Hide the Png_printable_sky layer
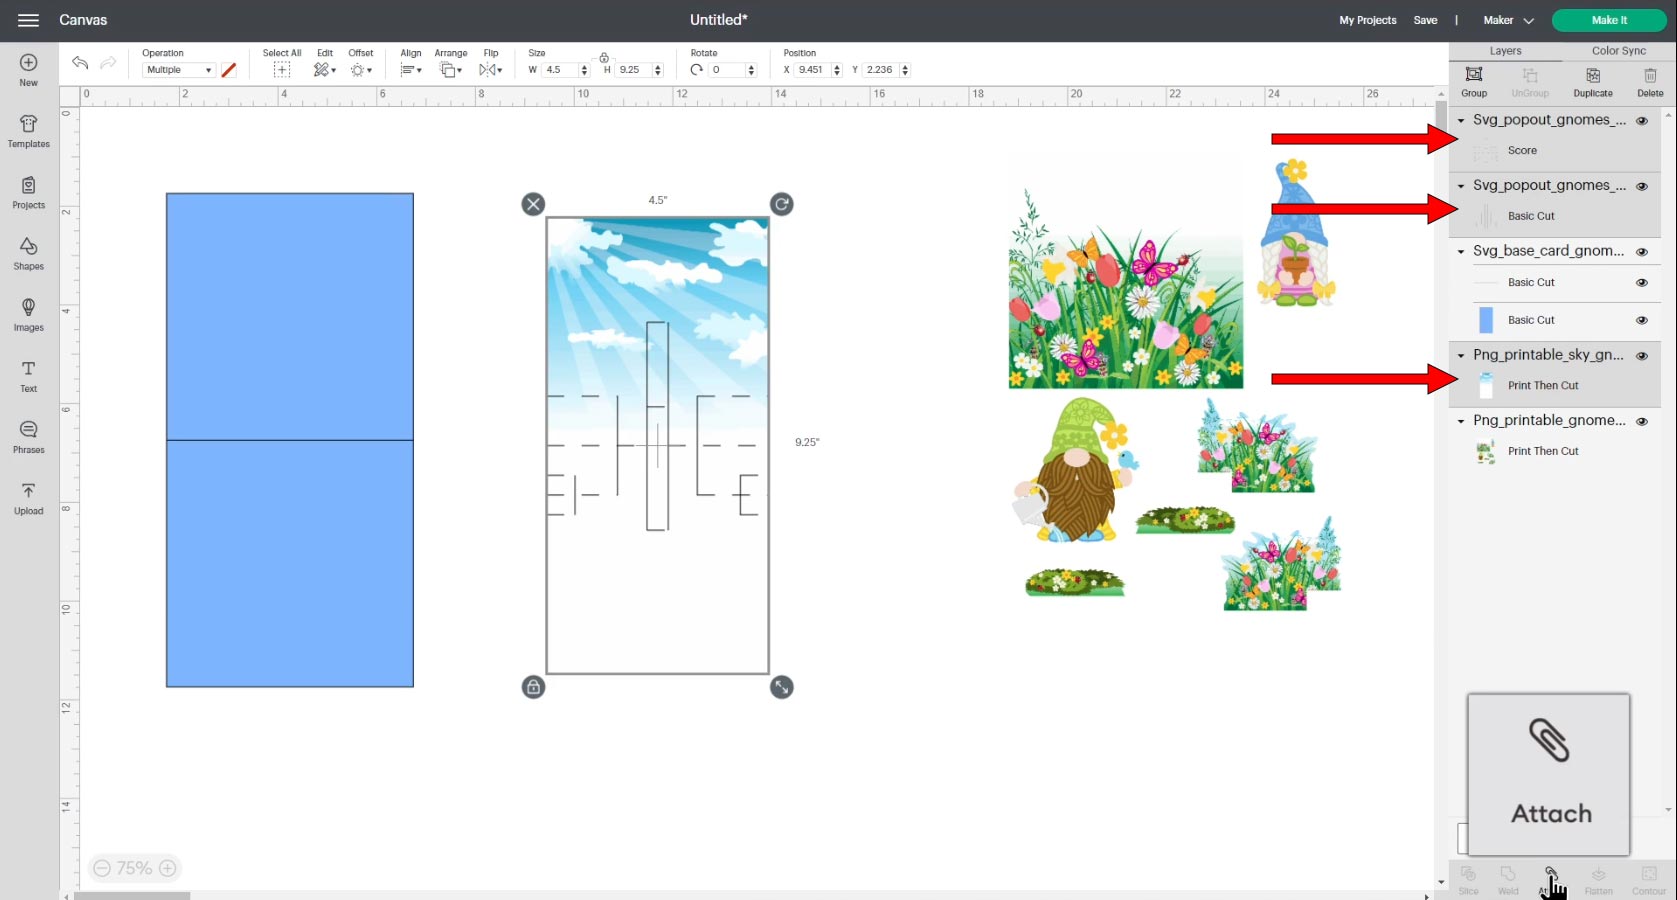This screenshot has width=1677, height=900. coord(1641,356)
